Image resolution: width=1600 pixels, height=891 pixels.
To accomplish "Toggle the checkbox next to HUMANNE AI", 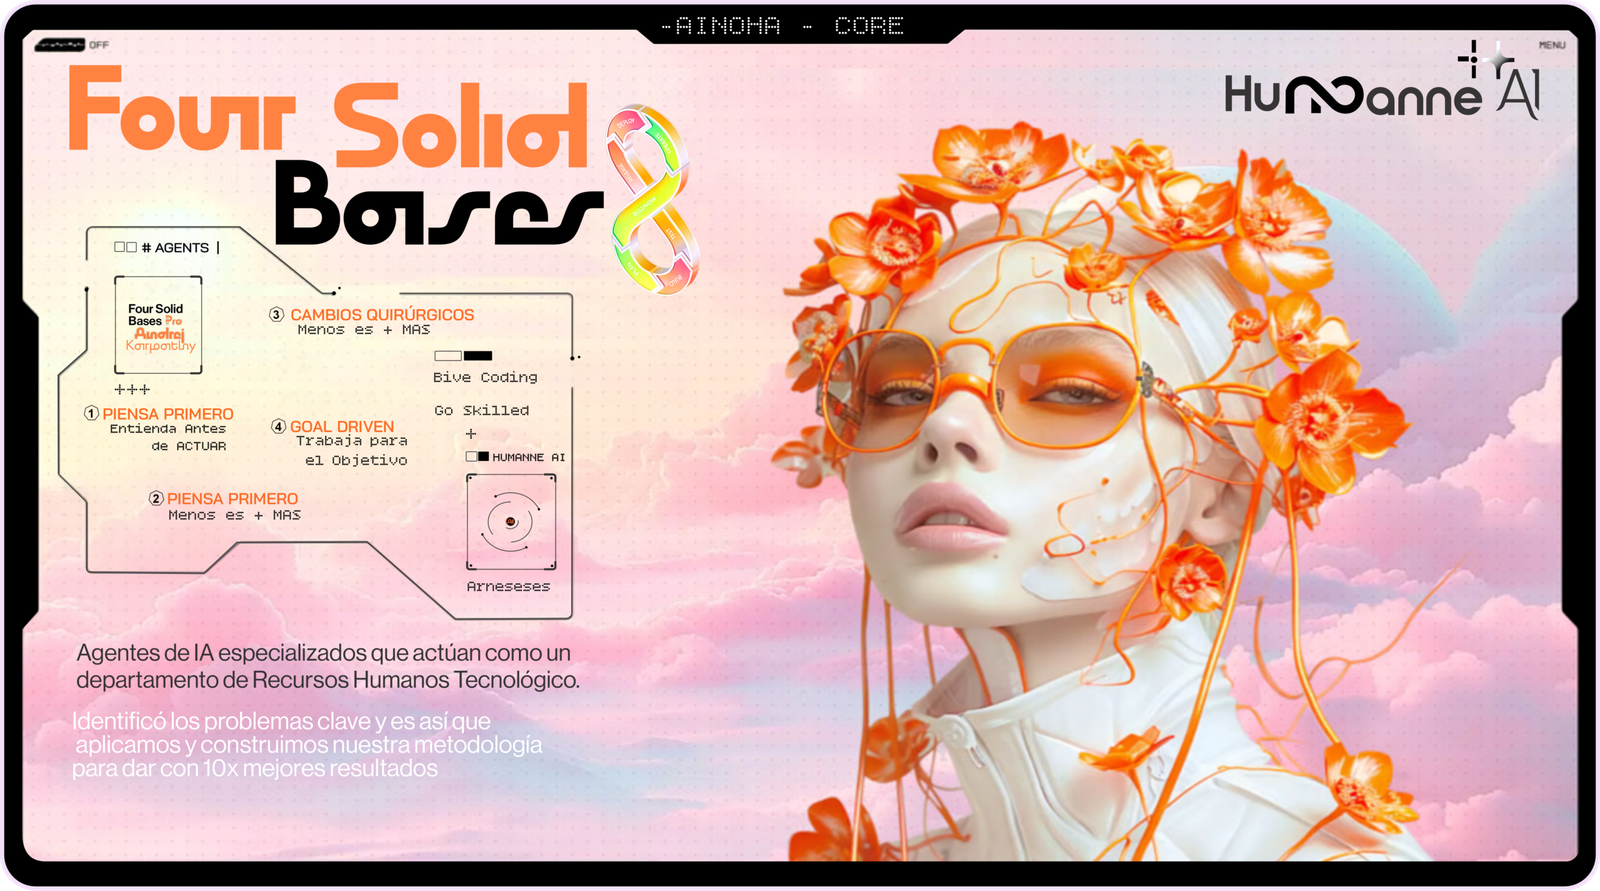I will [x=477, y=457].
